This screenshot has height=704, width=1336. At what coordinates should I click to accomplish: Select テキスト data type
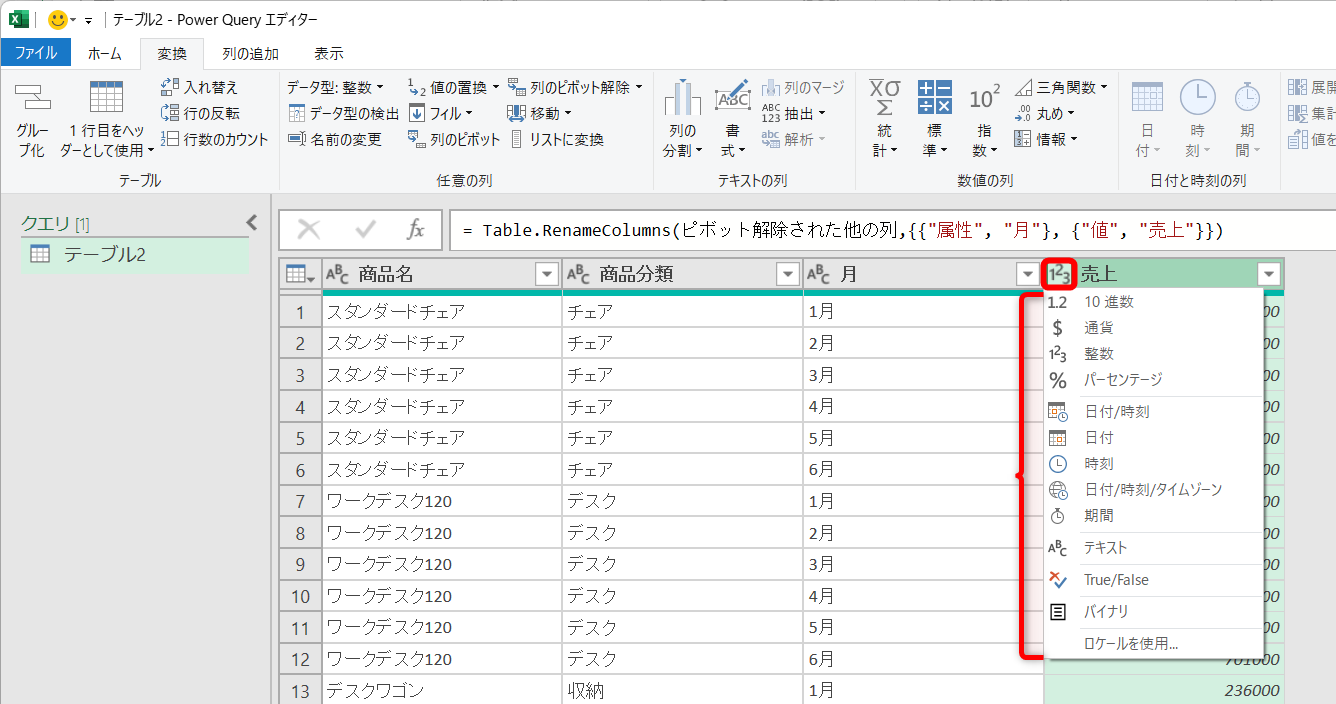point(1153,547)
